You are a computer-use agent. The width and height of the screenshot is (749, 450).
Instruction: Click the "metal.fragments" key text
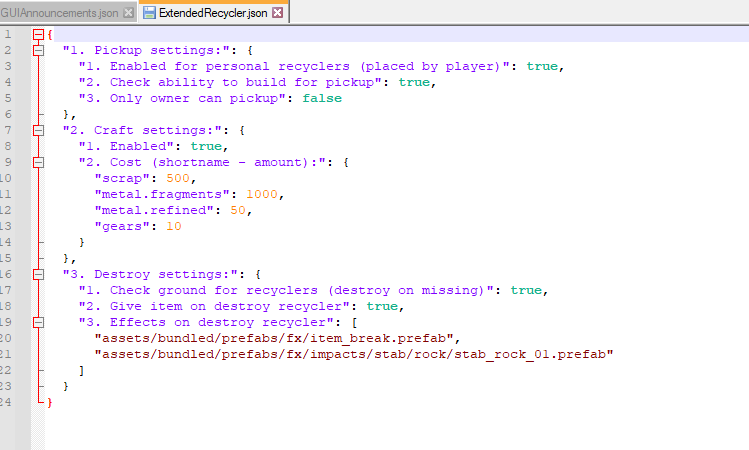coord(162,194)
